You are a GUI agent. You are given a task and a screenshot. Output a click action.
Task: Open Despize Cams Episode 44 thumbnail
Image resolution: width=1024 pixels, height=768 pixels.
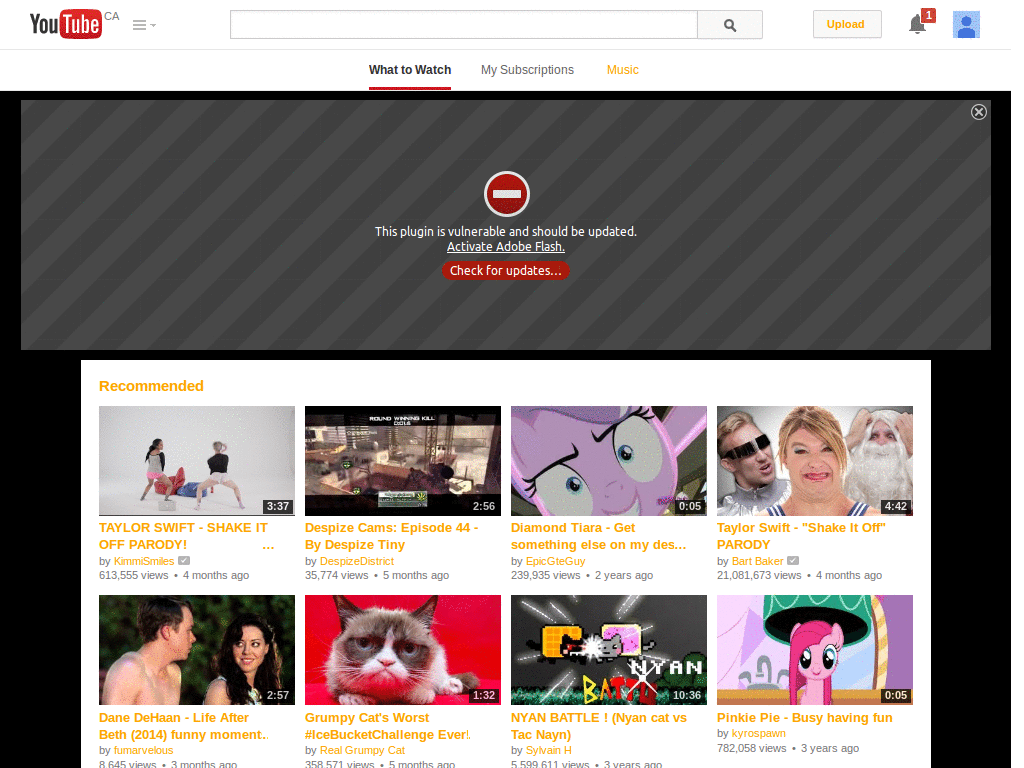point(403,461)
